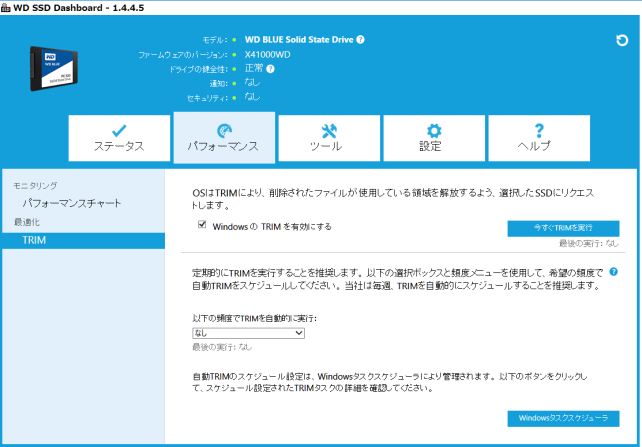
Task: Open model help question mark icon
Action: click(360, 40)
